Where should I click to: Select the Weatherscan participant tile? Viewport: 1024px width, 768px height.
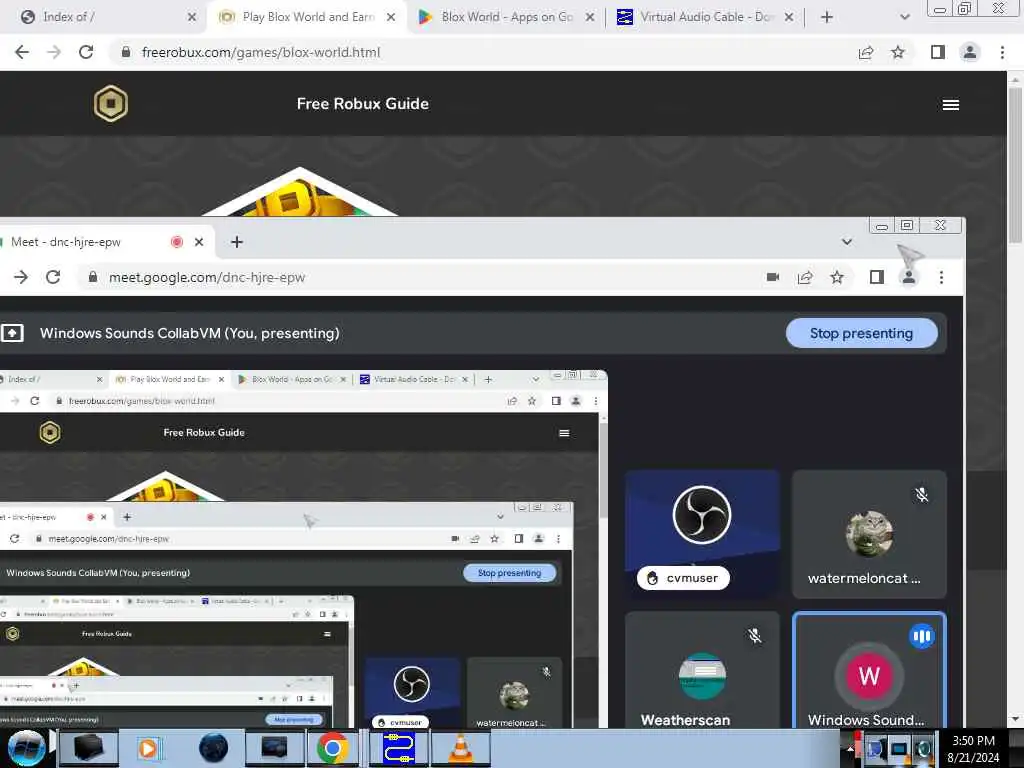pyautogui.click(x=702, y=670)
